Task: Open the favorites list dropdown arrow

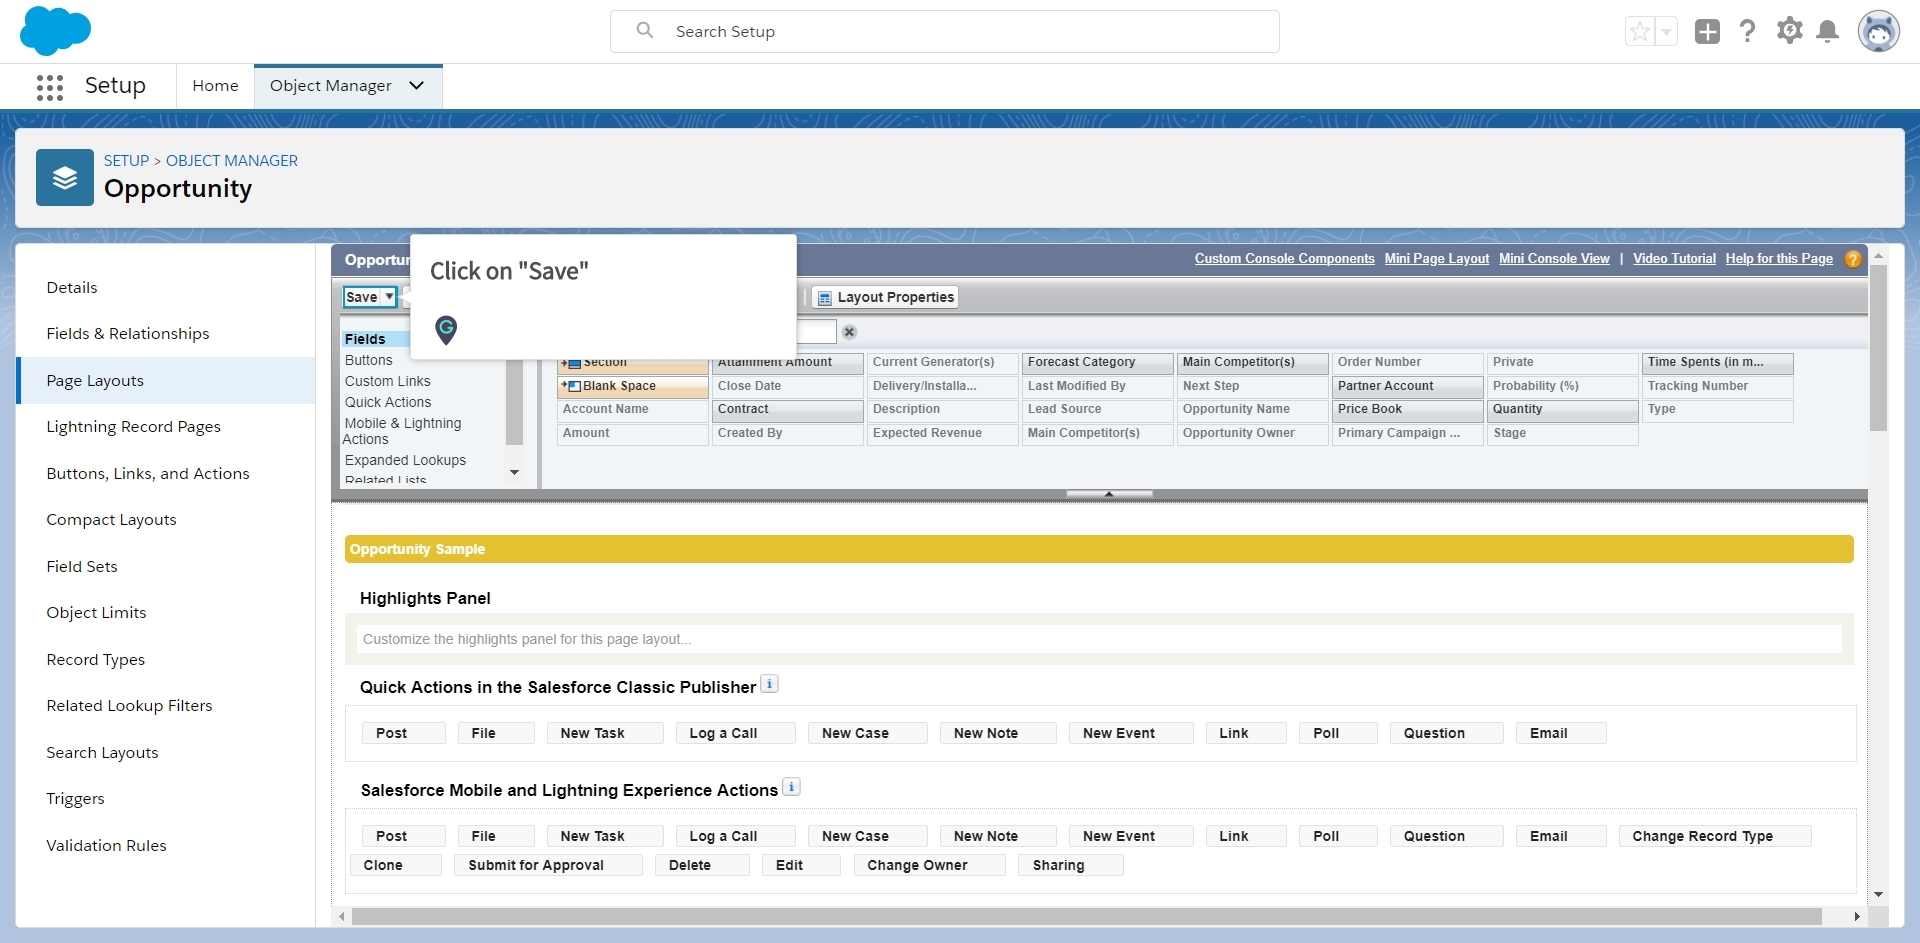Action: tap(1666, 32)
